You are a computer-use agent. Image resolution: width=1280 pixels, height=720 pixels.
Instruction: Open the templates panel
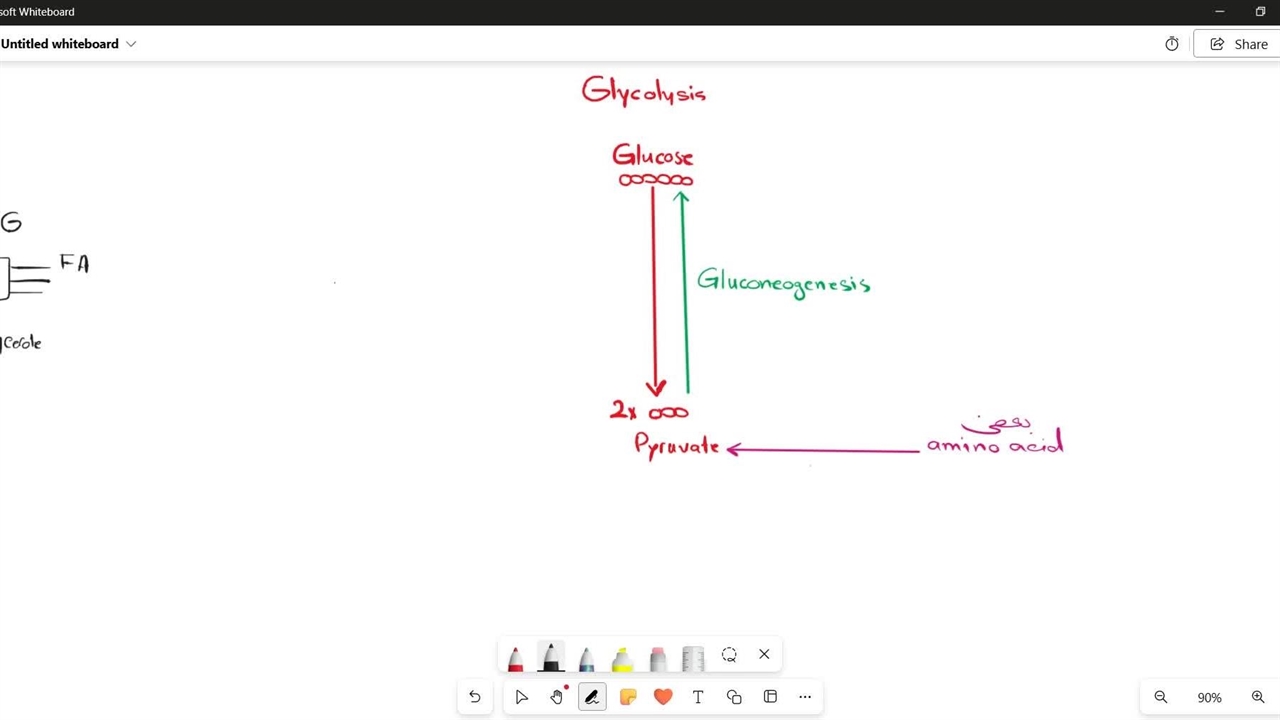pyautogui.click(x=770, y=697)
